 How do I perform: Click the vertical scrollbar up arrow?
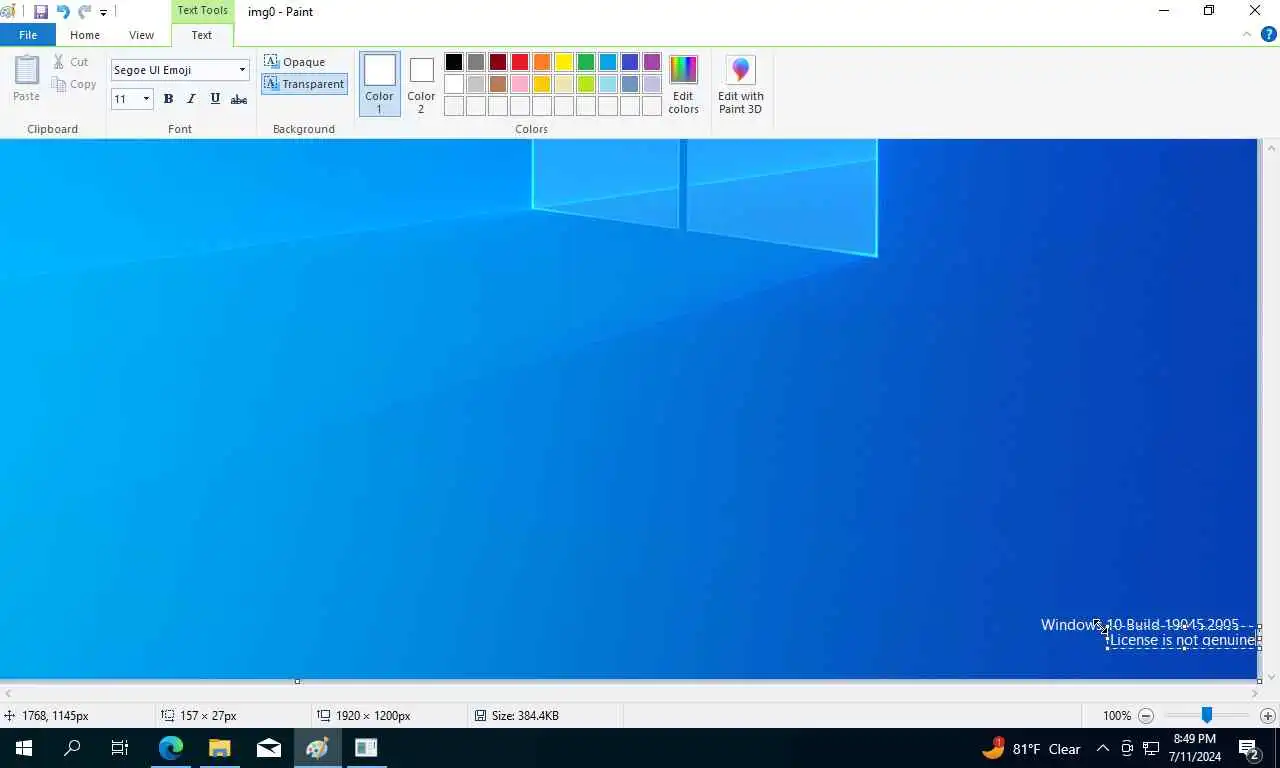1271,148
